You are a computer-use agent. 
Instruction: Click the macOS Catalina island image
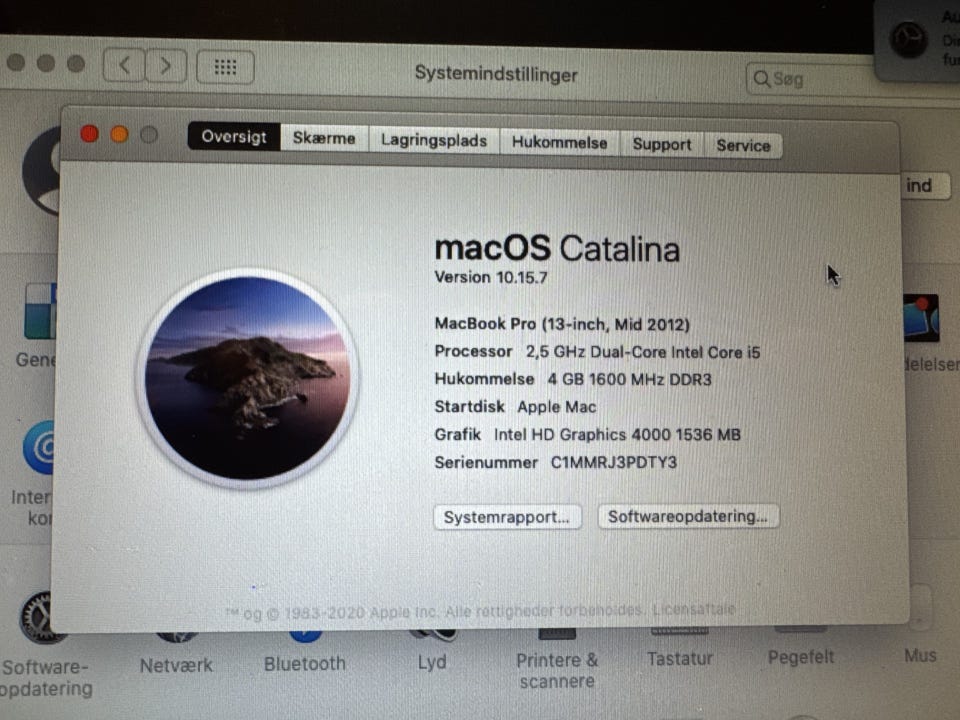coord(247,378)
